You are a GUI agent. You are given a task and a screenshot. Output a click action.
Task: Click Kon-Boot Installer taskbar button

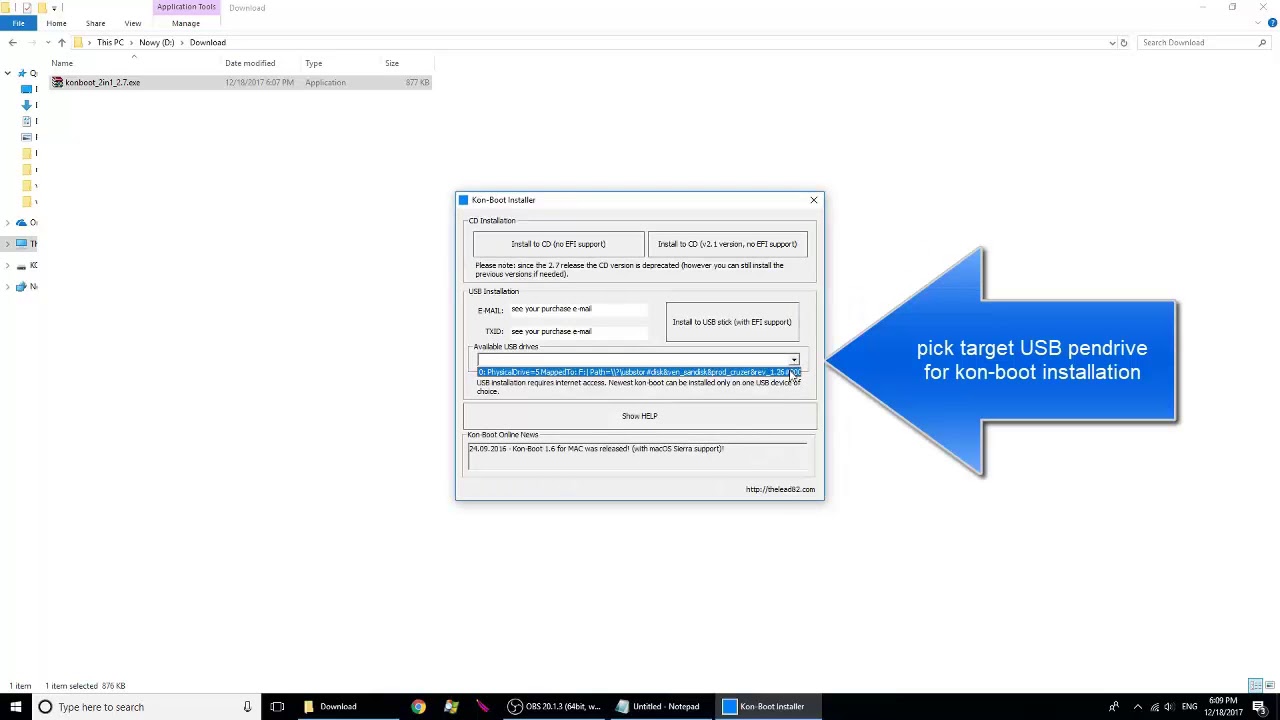point(770,707)
